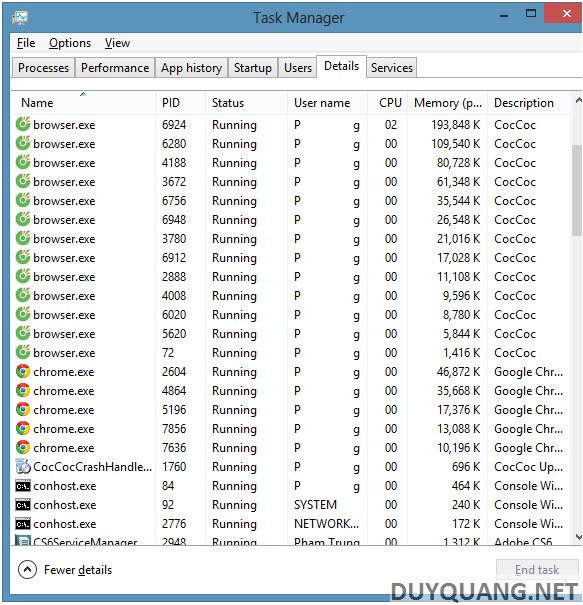Viewport: 583px width, 605px height.
Task: Click CocCoc icon for browser.exe PID 6912
Action: (23, 257)
